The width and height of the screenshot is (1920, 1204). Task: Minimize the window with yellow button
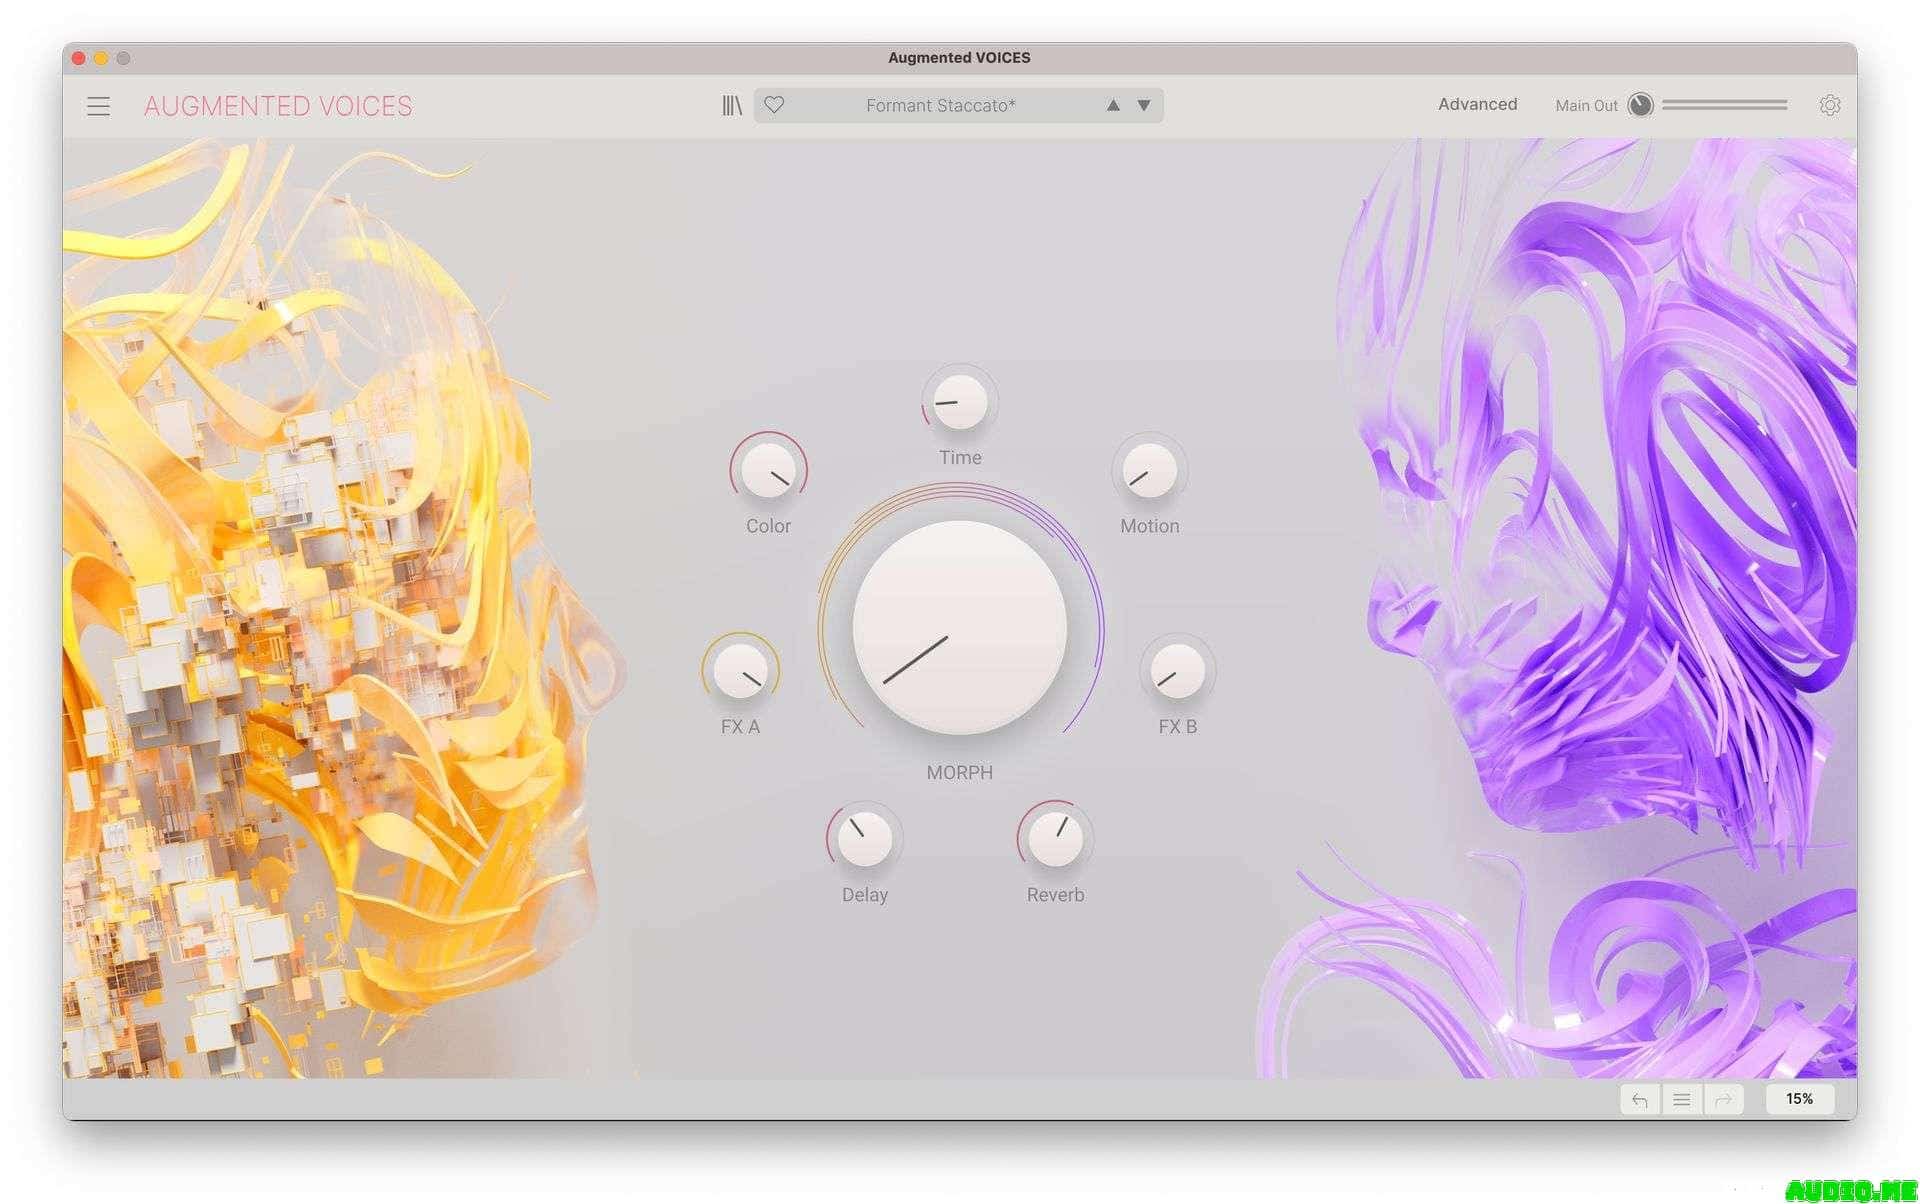tap(101, 58)
